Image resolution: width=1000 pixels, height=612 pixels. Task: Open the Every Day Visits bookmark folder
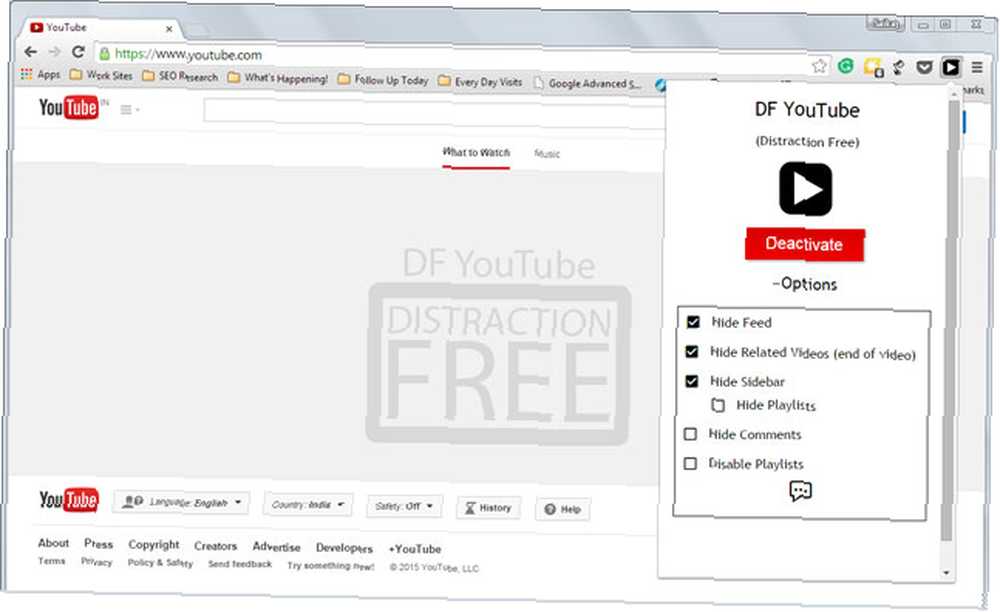coord(480,82)
